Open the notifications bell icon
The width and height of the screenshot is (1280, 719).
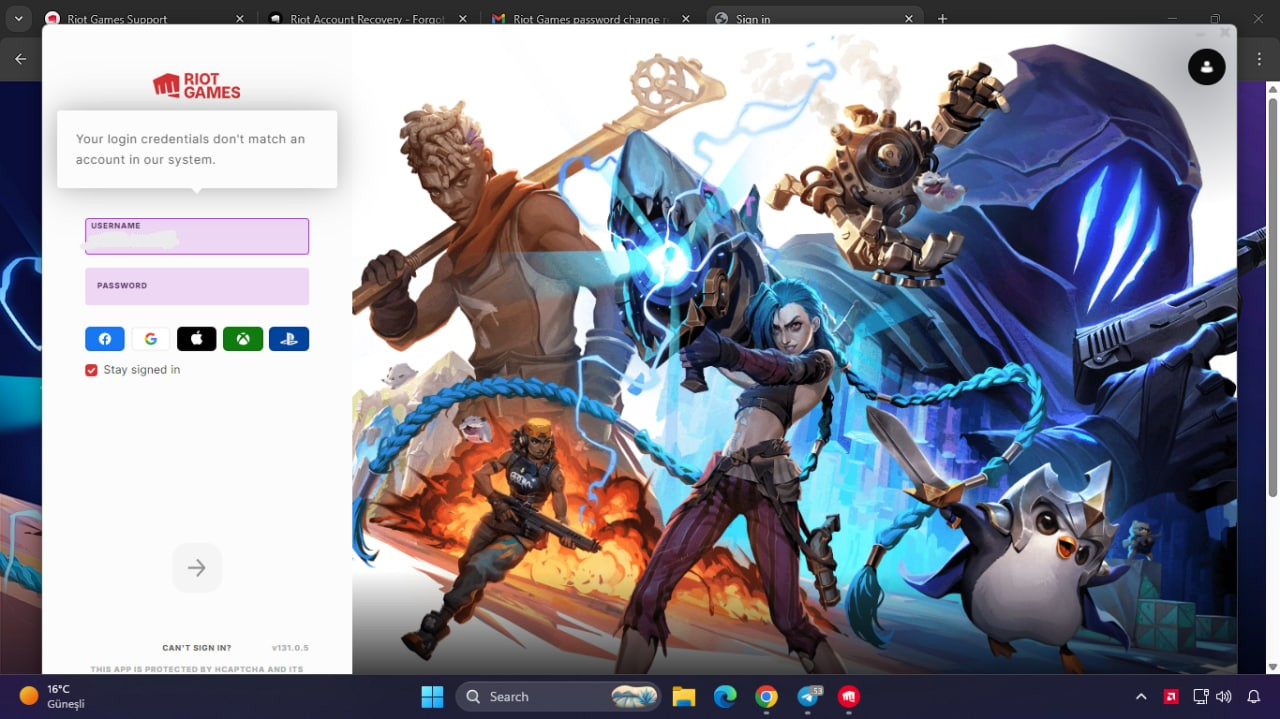point(1254,697)
